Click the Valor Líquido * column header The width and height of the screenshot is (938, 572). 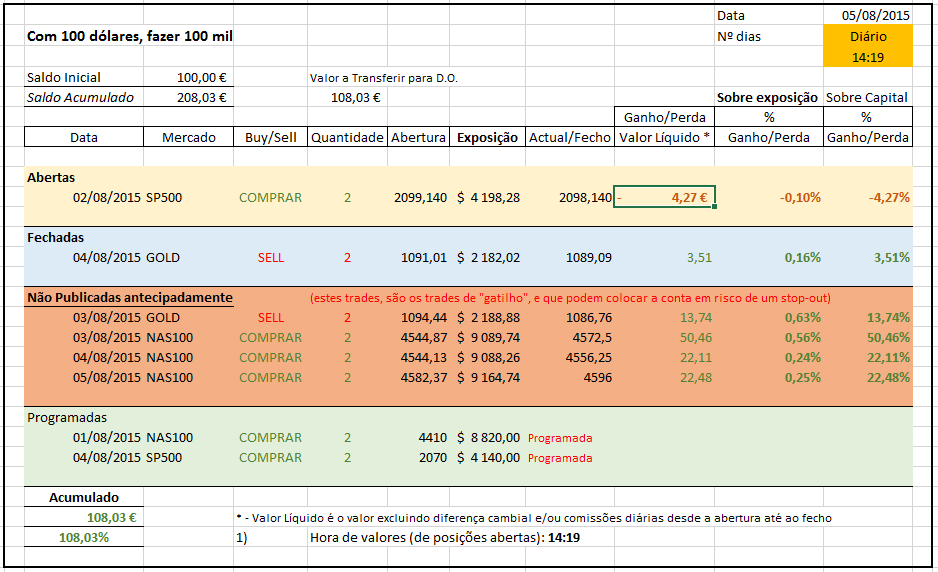click(665, 138)
